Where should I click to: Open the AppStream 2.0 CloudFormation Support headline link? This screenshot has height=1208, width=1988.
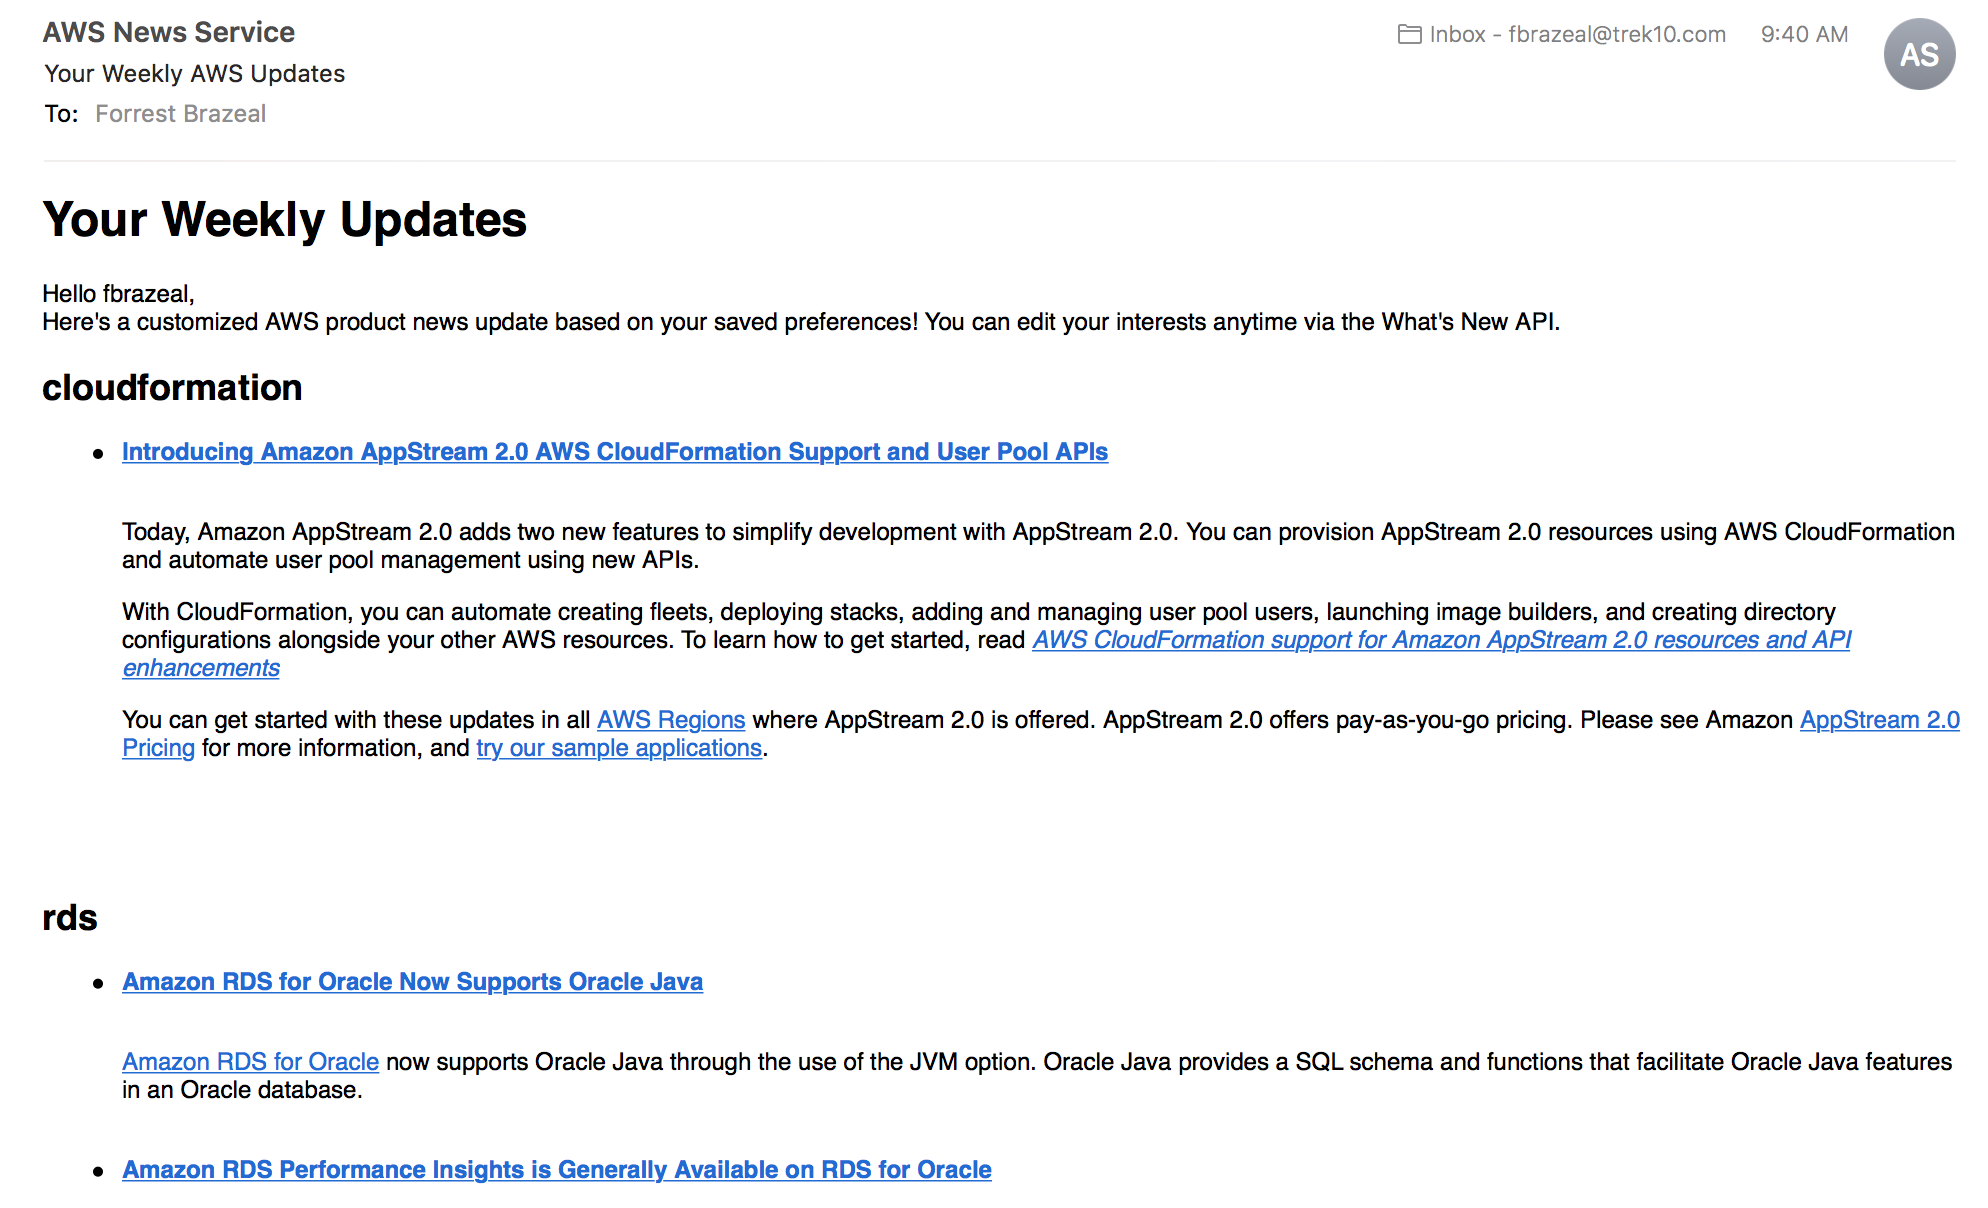pyautogui.click(x=614, y=452)
